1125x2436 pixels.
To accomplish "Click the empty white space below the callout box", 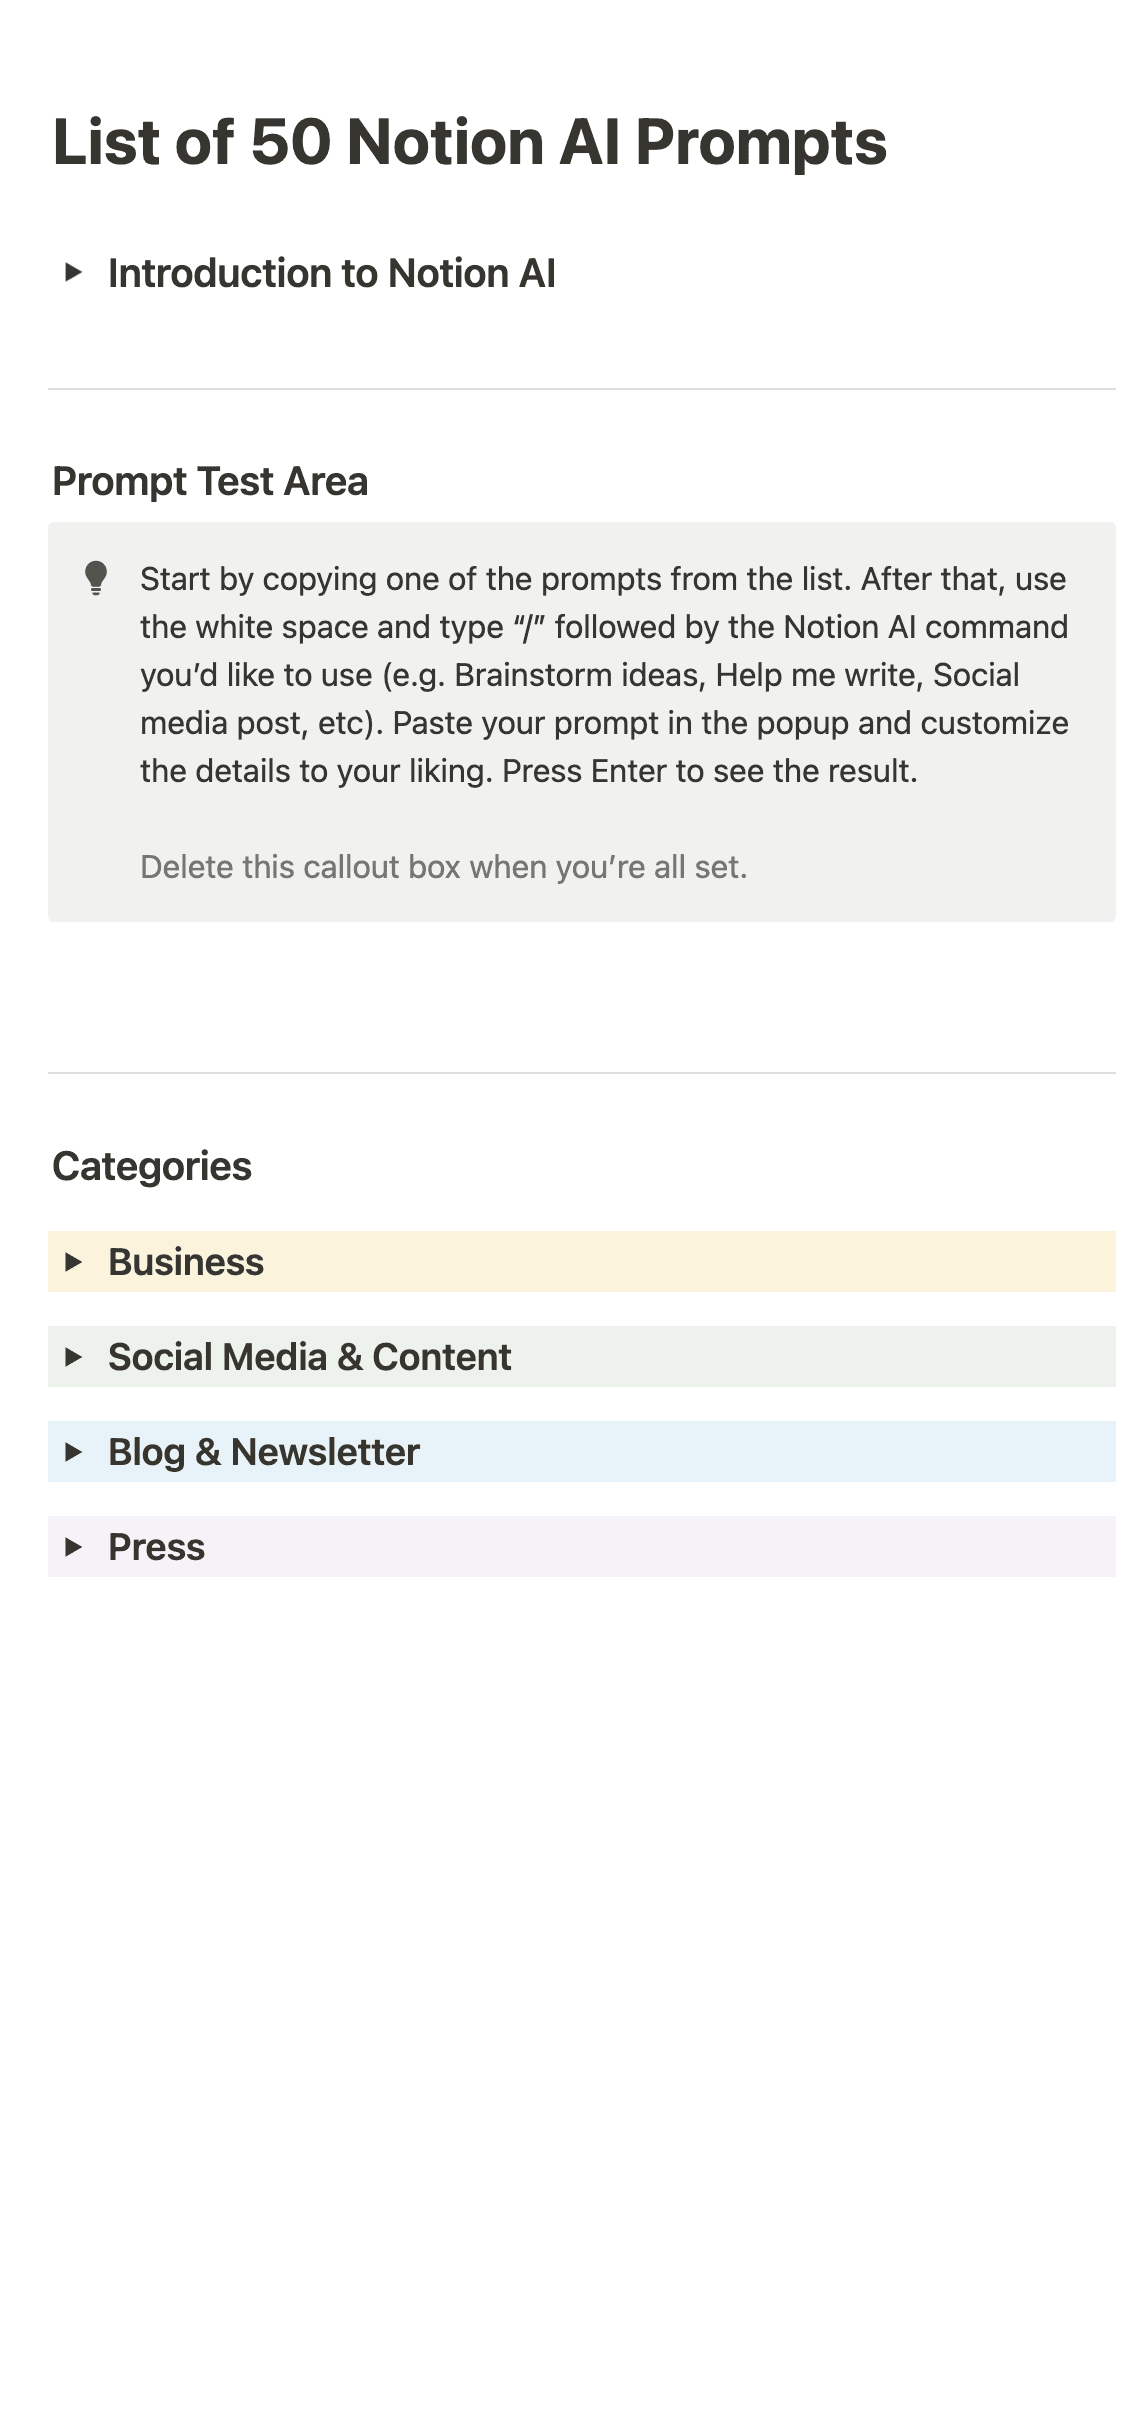I will point(580,995).
